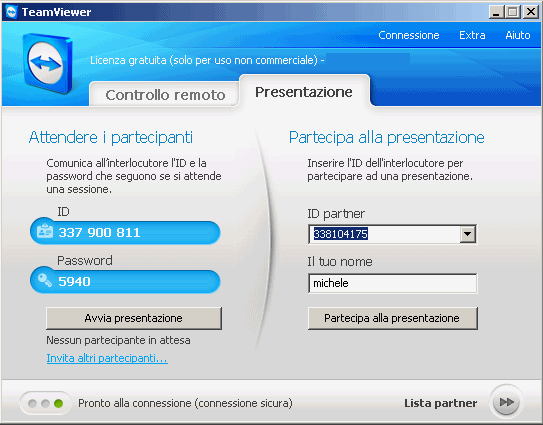Open the Invita altri partecipanti link

coord(107,358)
